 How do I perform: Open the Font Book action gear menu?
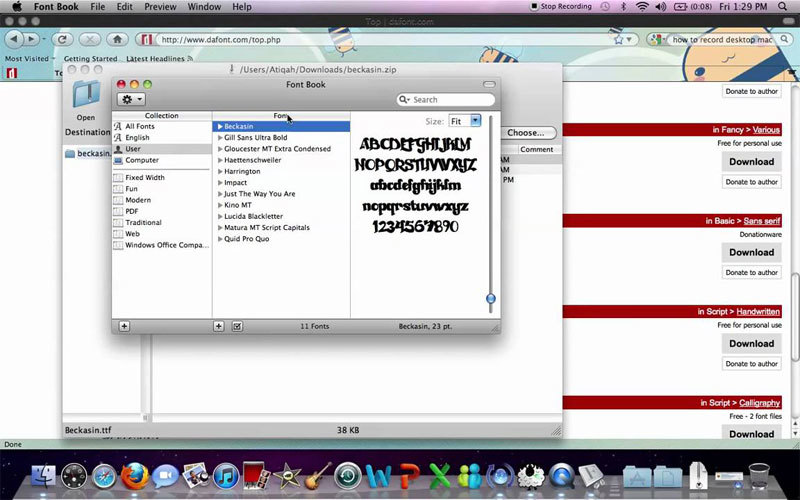click(131, 99)
